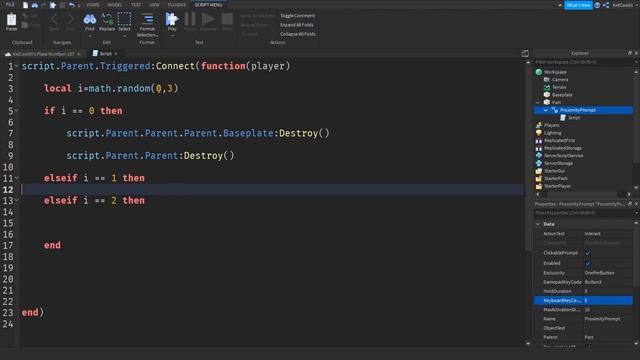Image resolution: width=640 pixels, height=360 pixels.
Task: Click binoculars icon in quick access bar
Action: [x=35, y=5]
